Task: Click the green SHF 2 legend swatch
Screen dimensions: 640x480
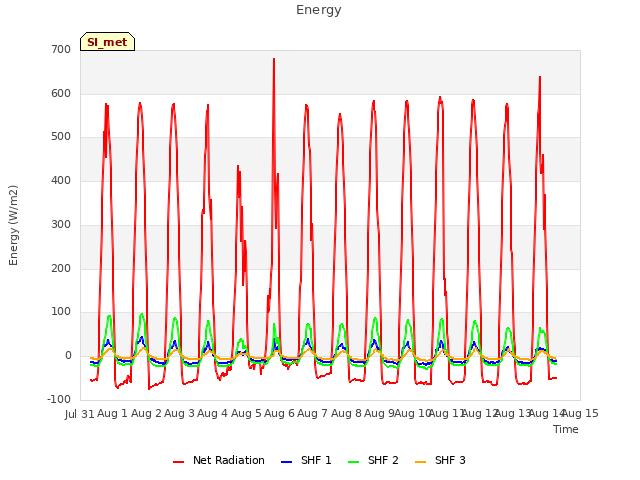Action: pyautogui.click(x=353, y=462)
